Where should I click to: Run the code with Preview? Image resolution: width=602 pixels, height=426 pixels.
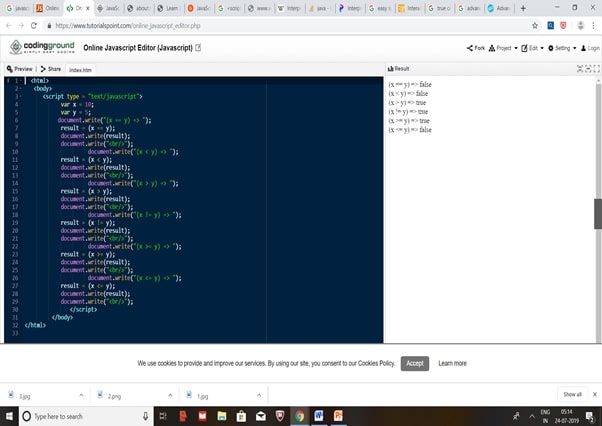(20, 69)
